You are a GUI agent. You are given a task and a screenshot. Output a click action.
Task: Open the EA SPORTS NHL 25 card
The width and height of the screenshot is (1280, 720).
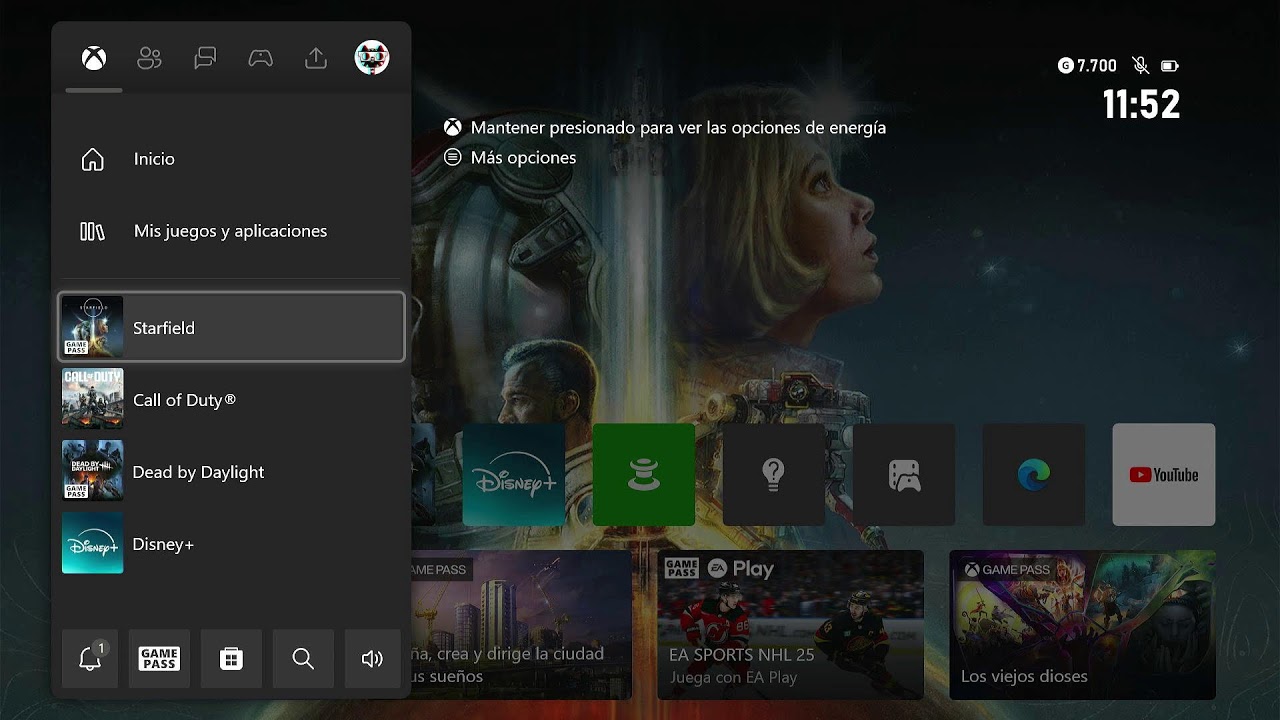tap(790, 625)
